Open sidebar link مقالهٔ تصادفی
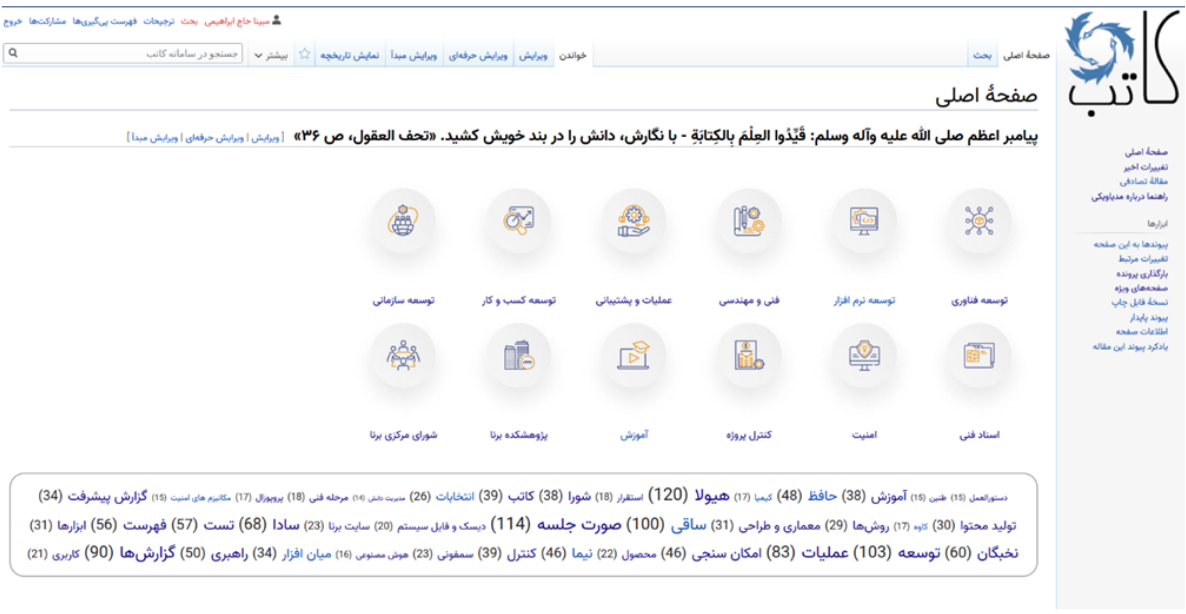1186x614 pixels. click(1144, 181)
